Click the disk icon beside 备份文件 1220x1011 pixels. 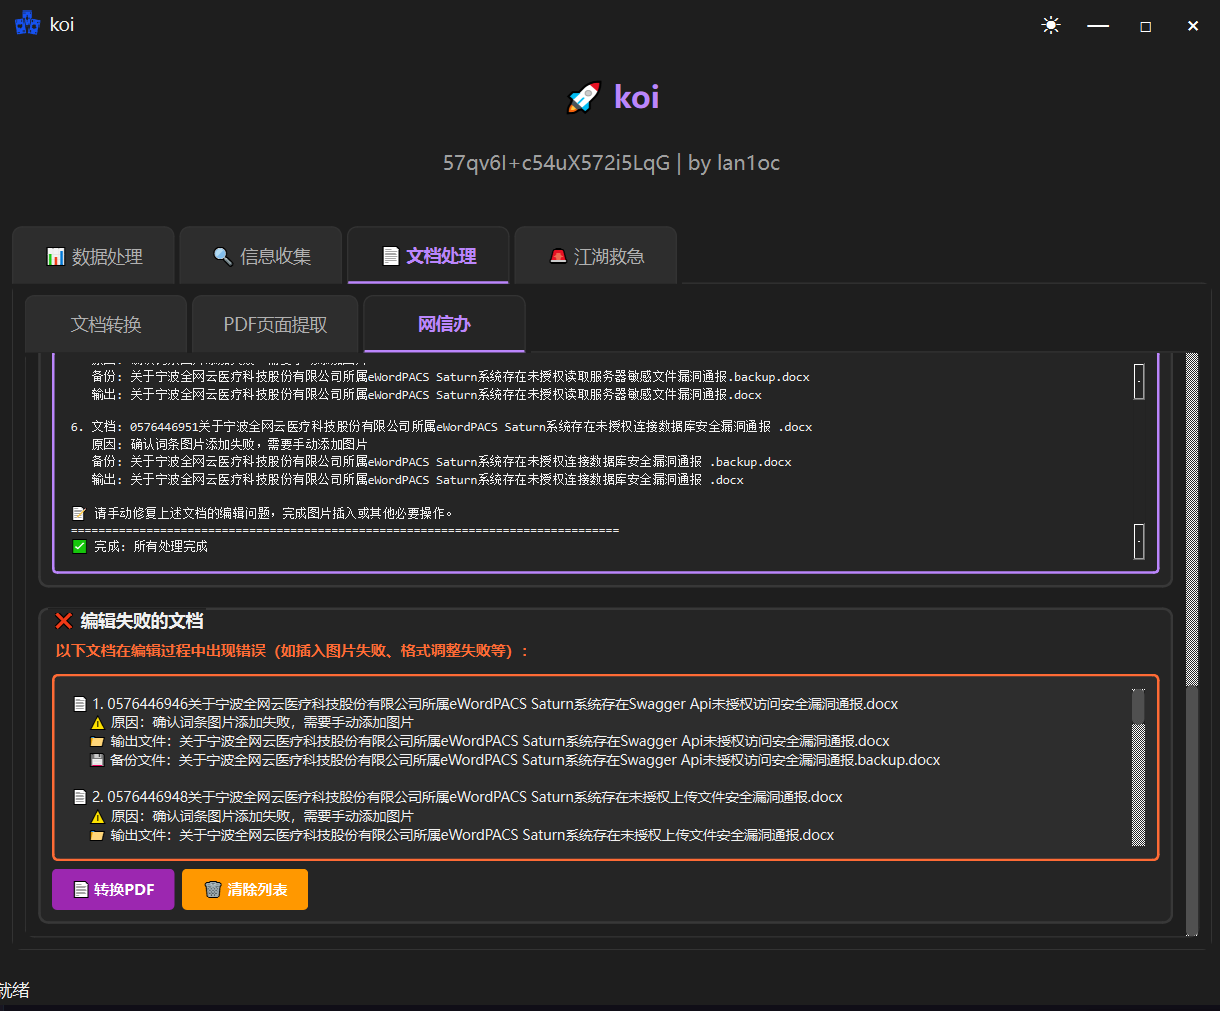point(97,760)
